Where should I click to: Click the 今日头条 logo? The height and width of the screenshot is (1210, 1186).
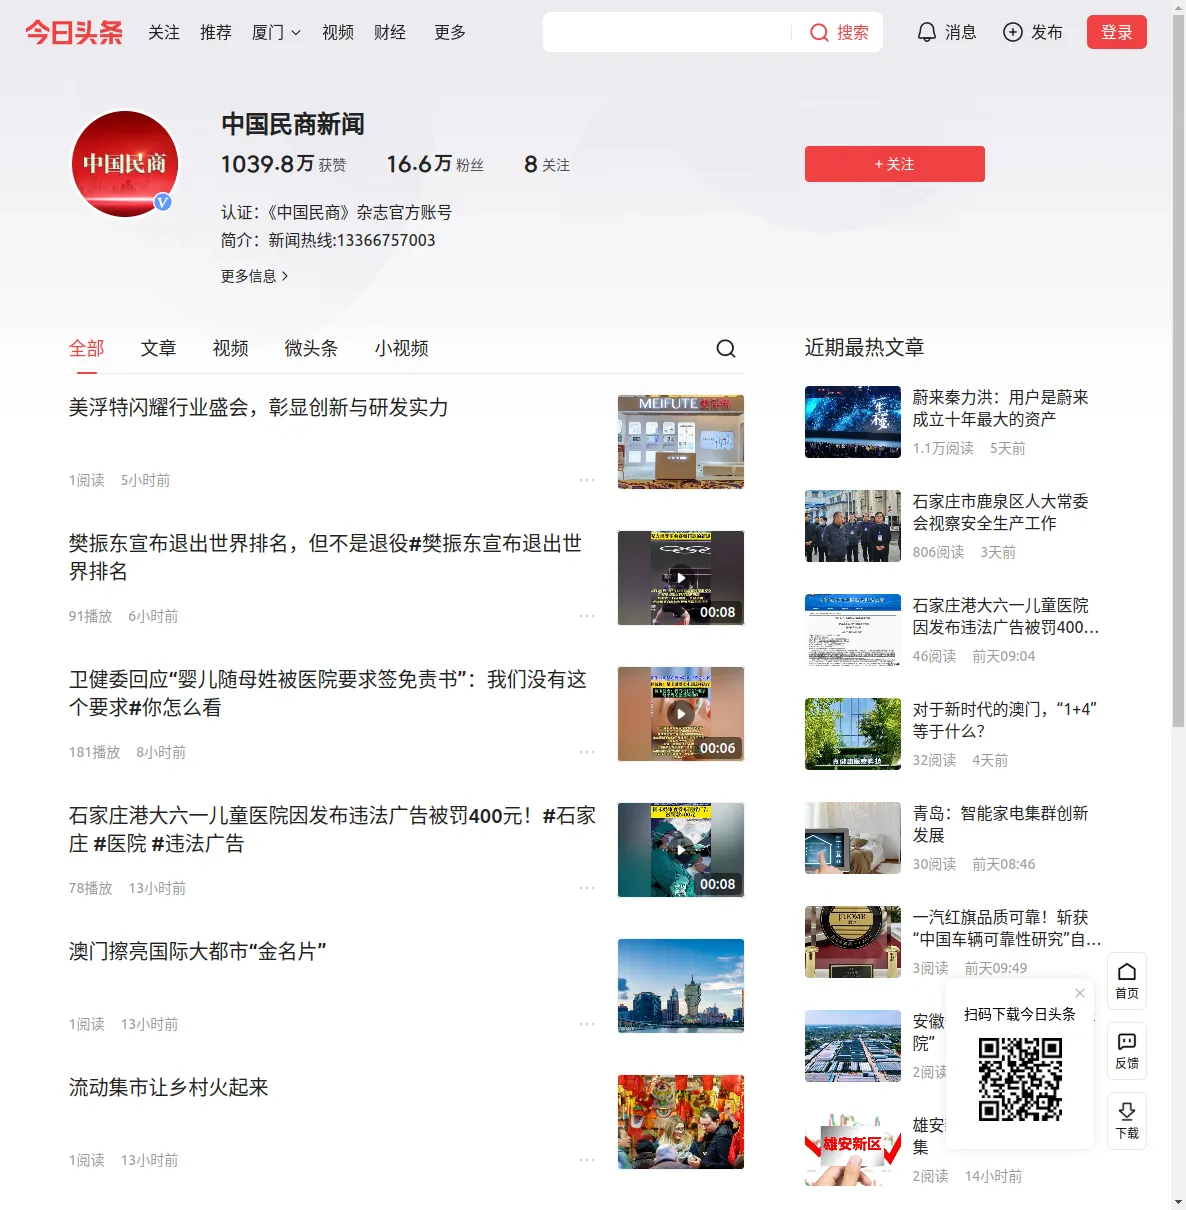click(x=74, y=32)
